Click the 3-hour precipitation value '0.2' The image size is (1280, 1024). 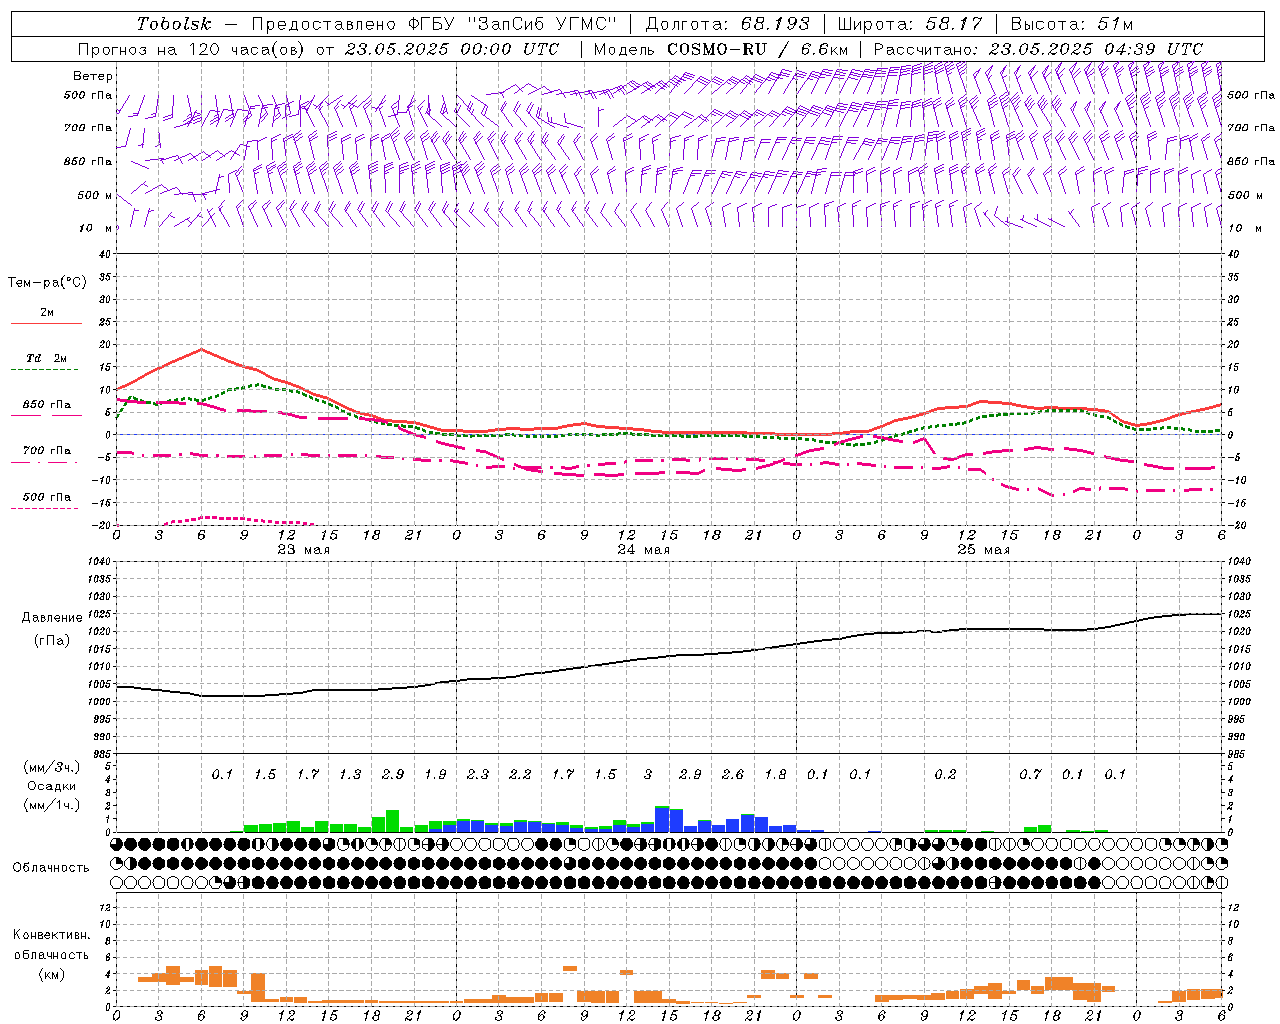[945, 775]
